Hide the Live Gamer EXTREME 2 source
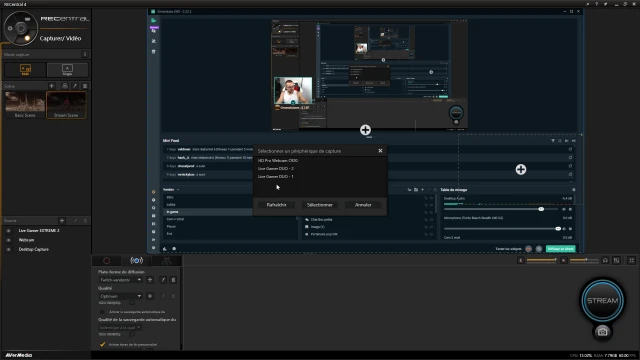Viewport: 640px width, 360px height. [8, 231]
